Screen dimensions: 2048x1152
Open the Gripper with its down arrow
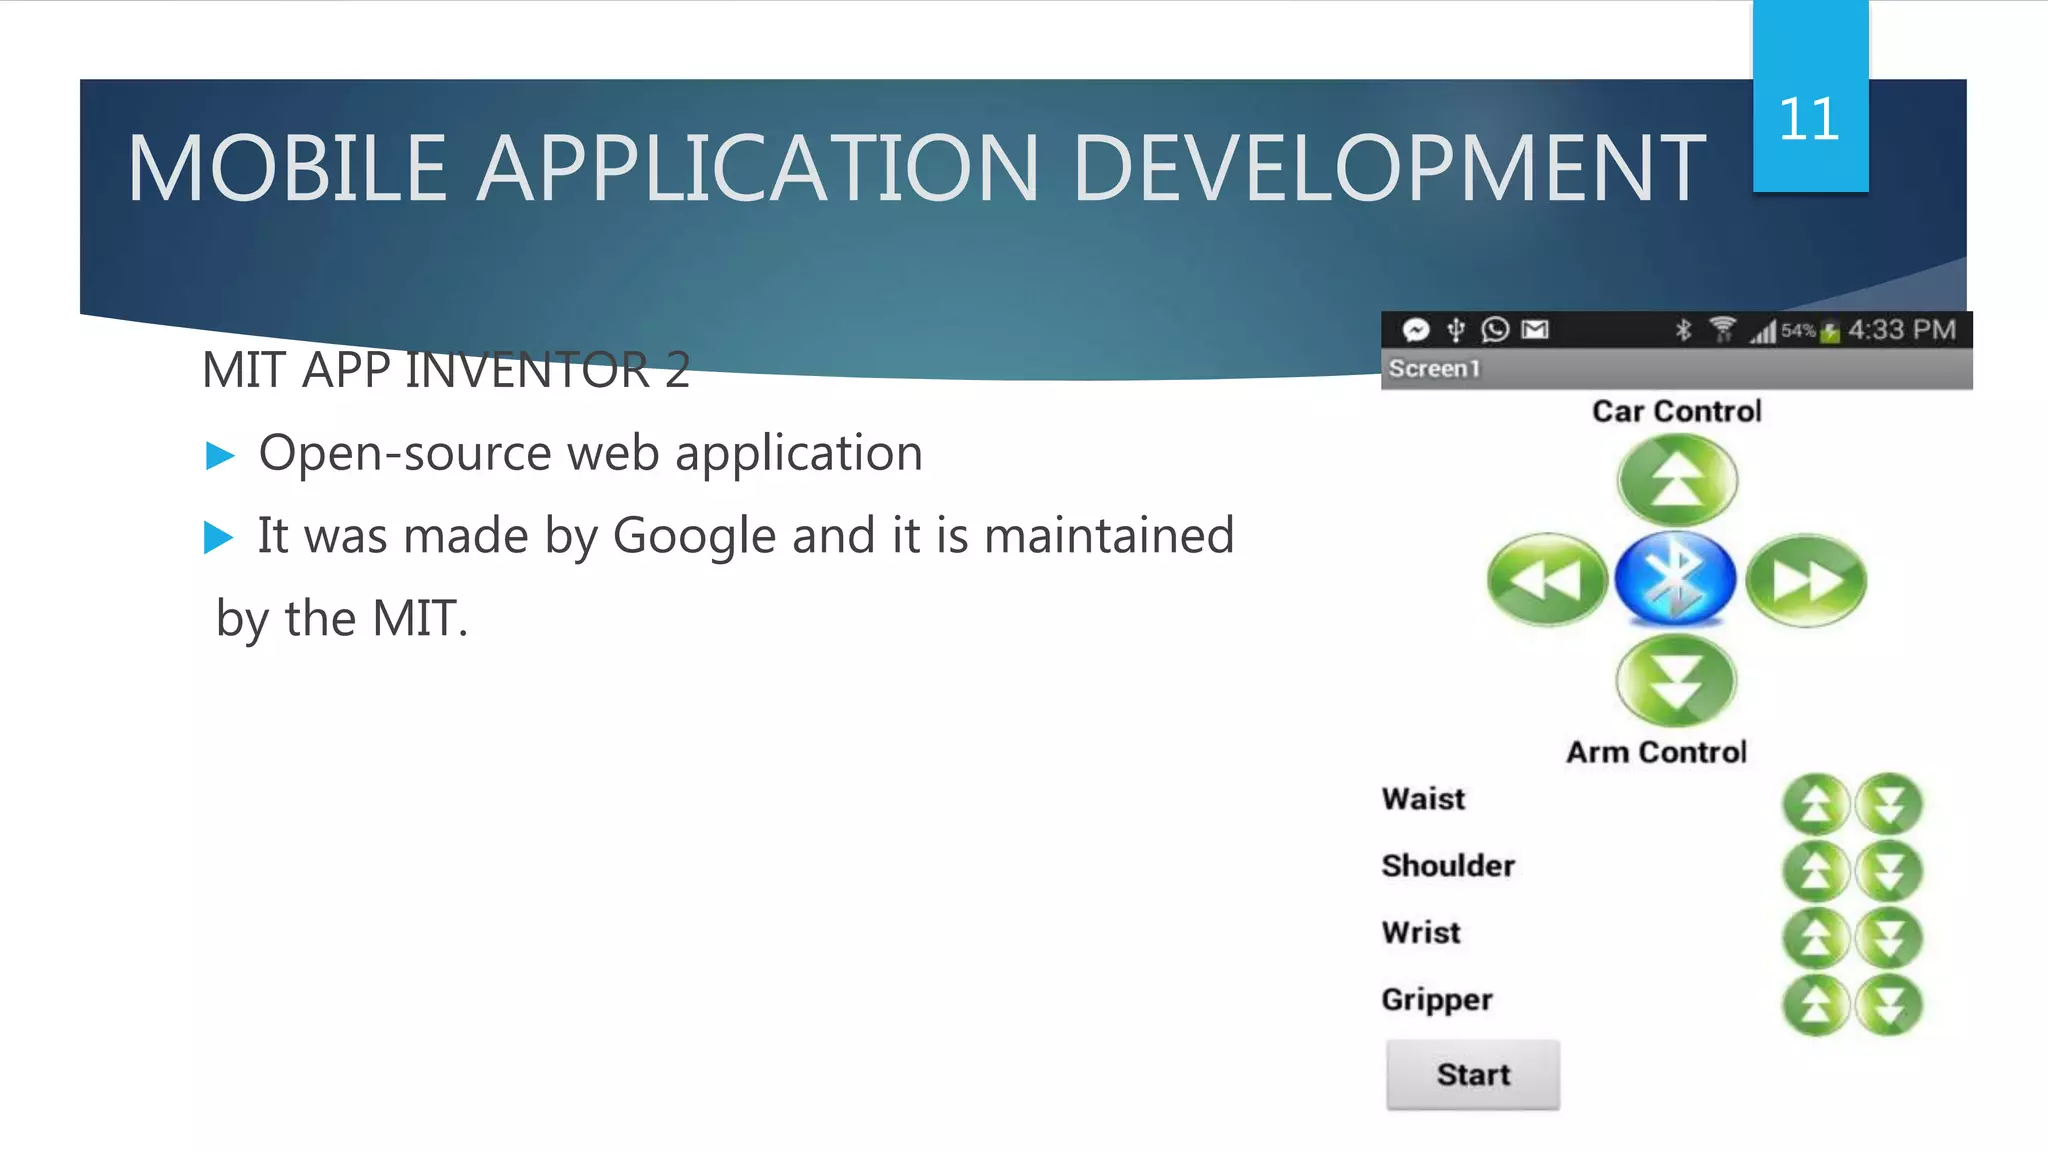pos(1889,1004)
